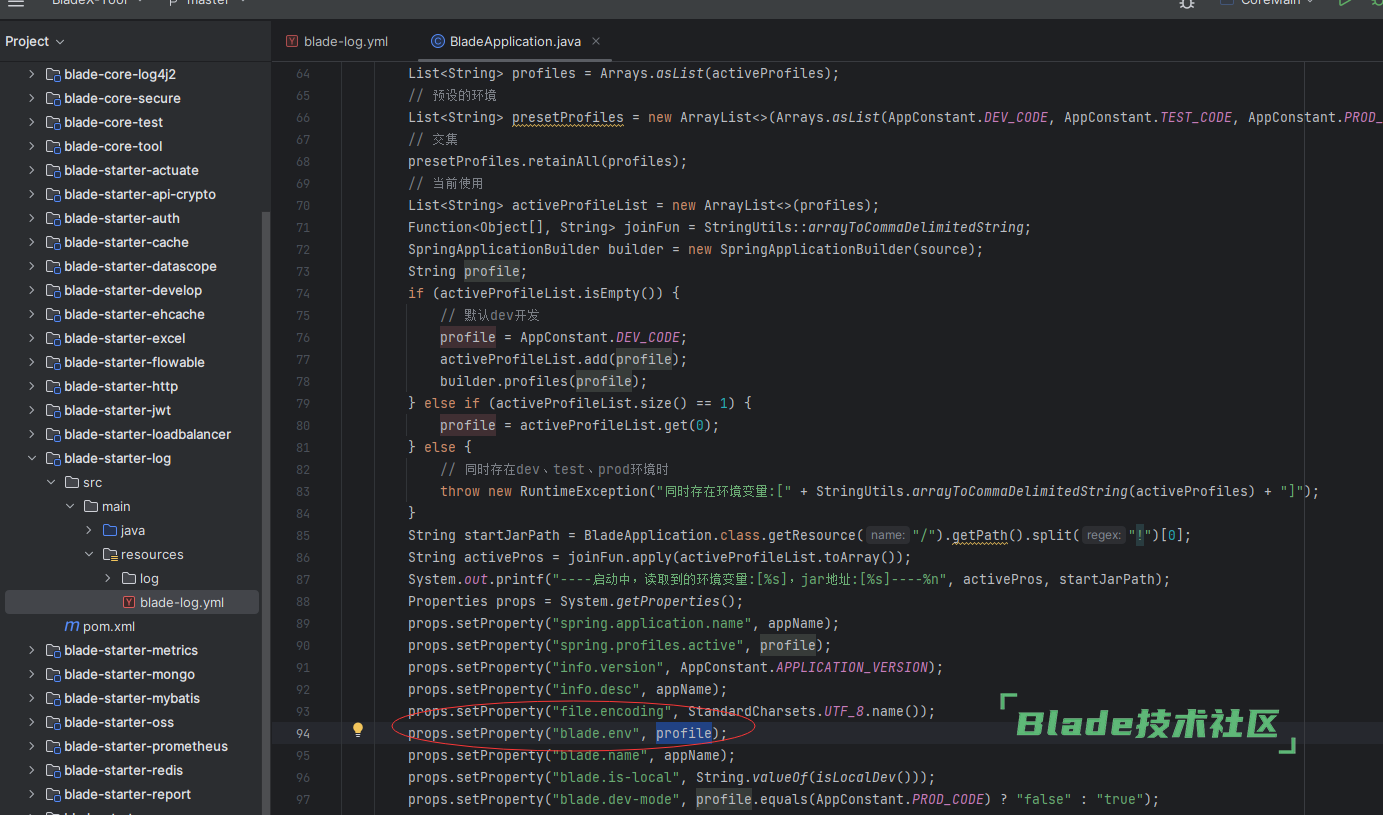Select the blade-starter-http module
This screenshot has width=1383, height=815.
point(121,386)
